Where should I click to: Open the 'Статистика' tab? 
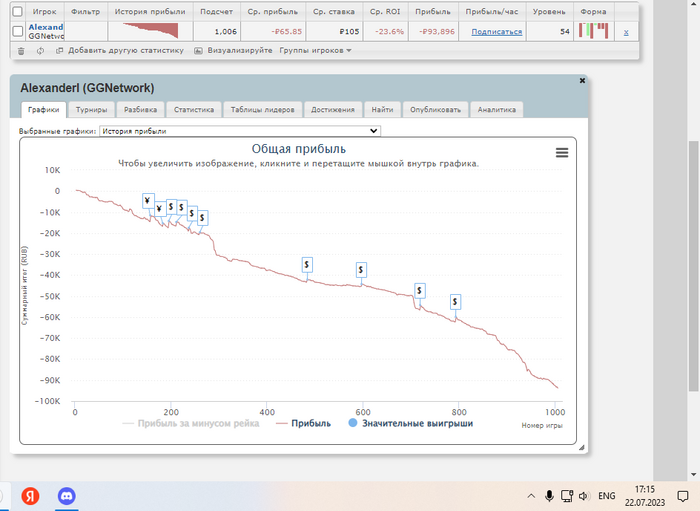194,110
